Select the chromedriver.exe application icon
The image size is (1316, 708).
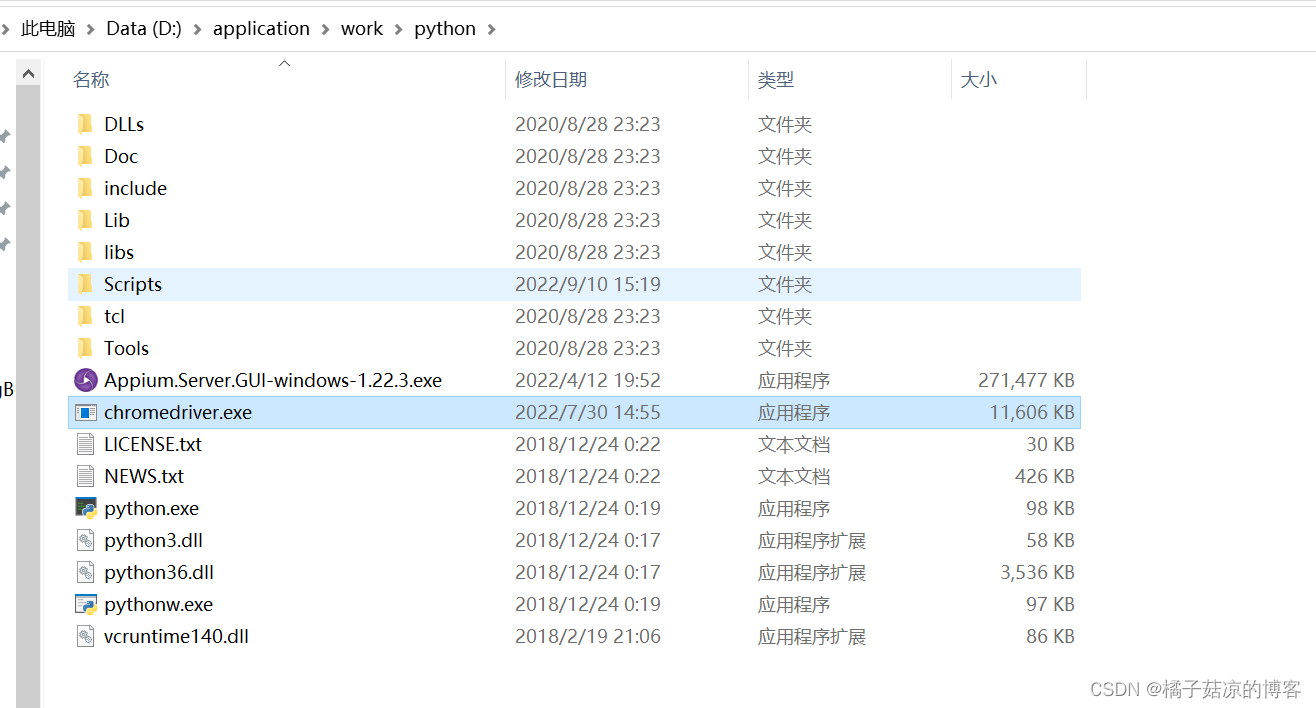coord(85,412)
